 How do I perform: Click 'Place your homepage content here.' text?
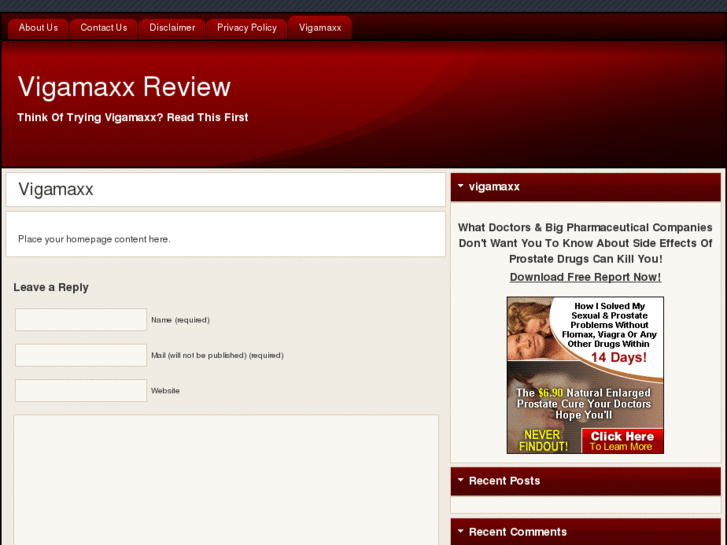coord(94,239)
